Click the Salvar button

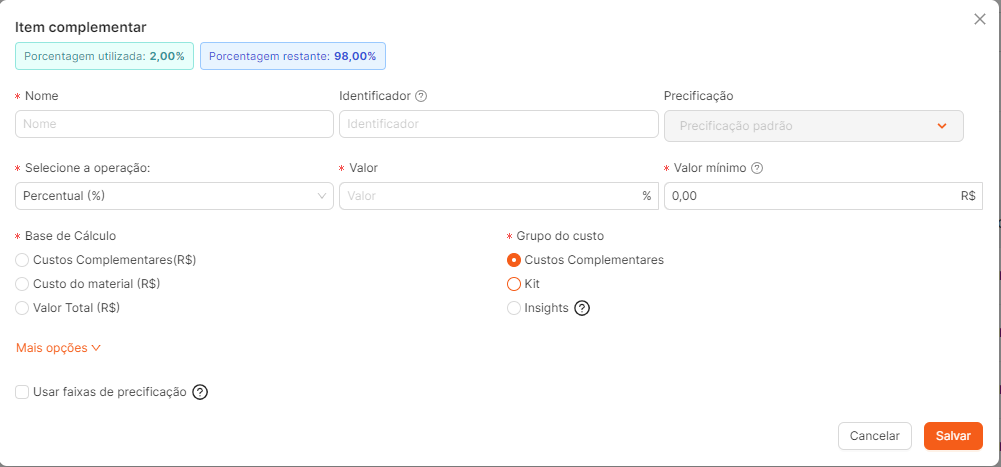tap(953, 436)
